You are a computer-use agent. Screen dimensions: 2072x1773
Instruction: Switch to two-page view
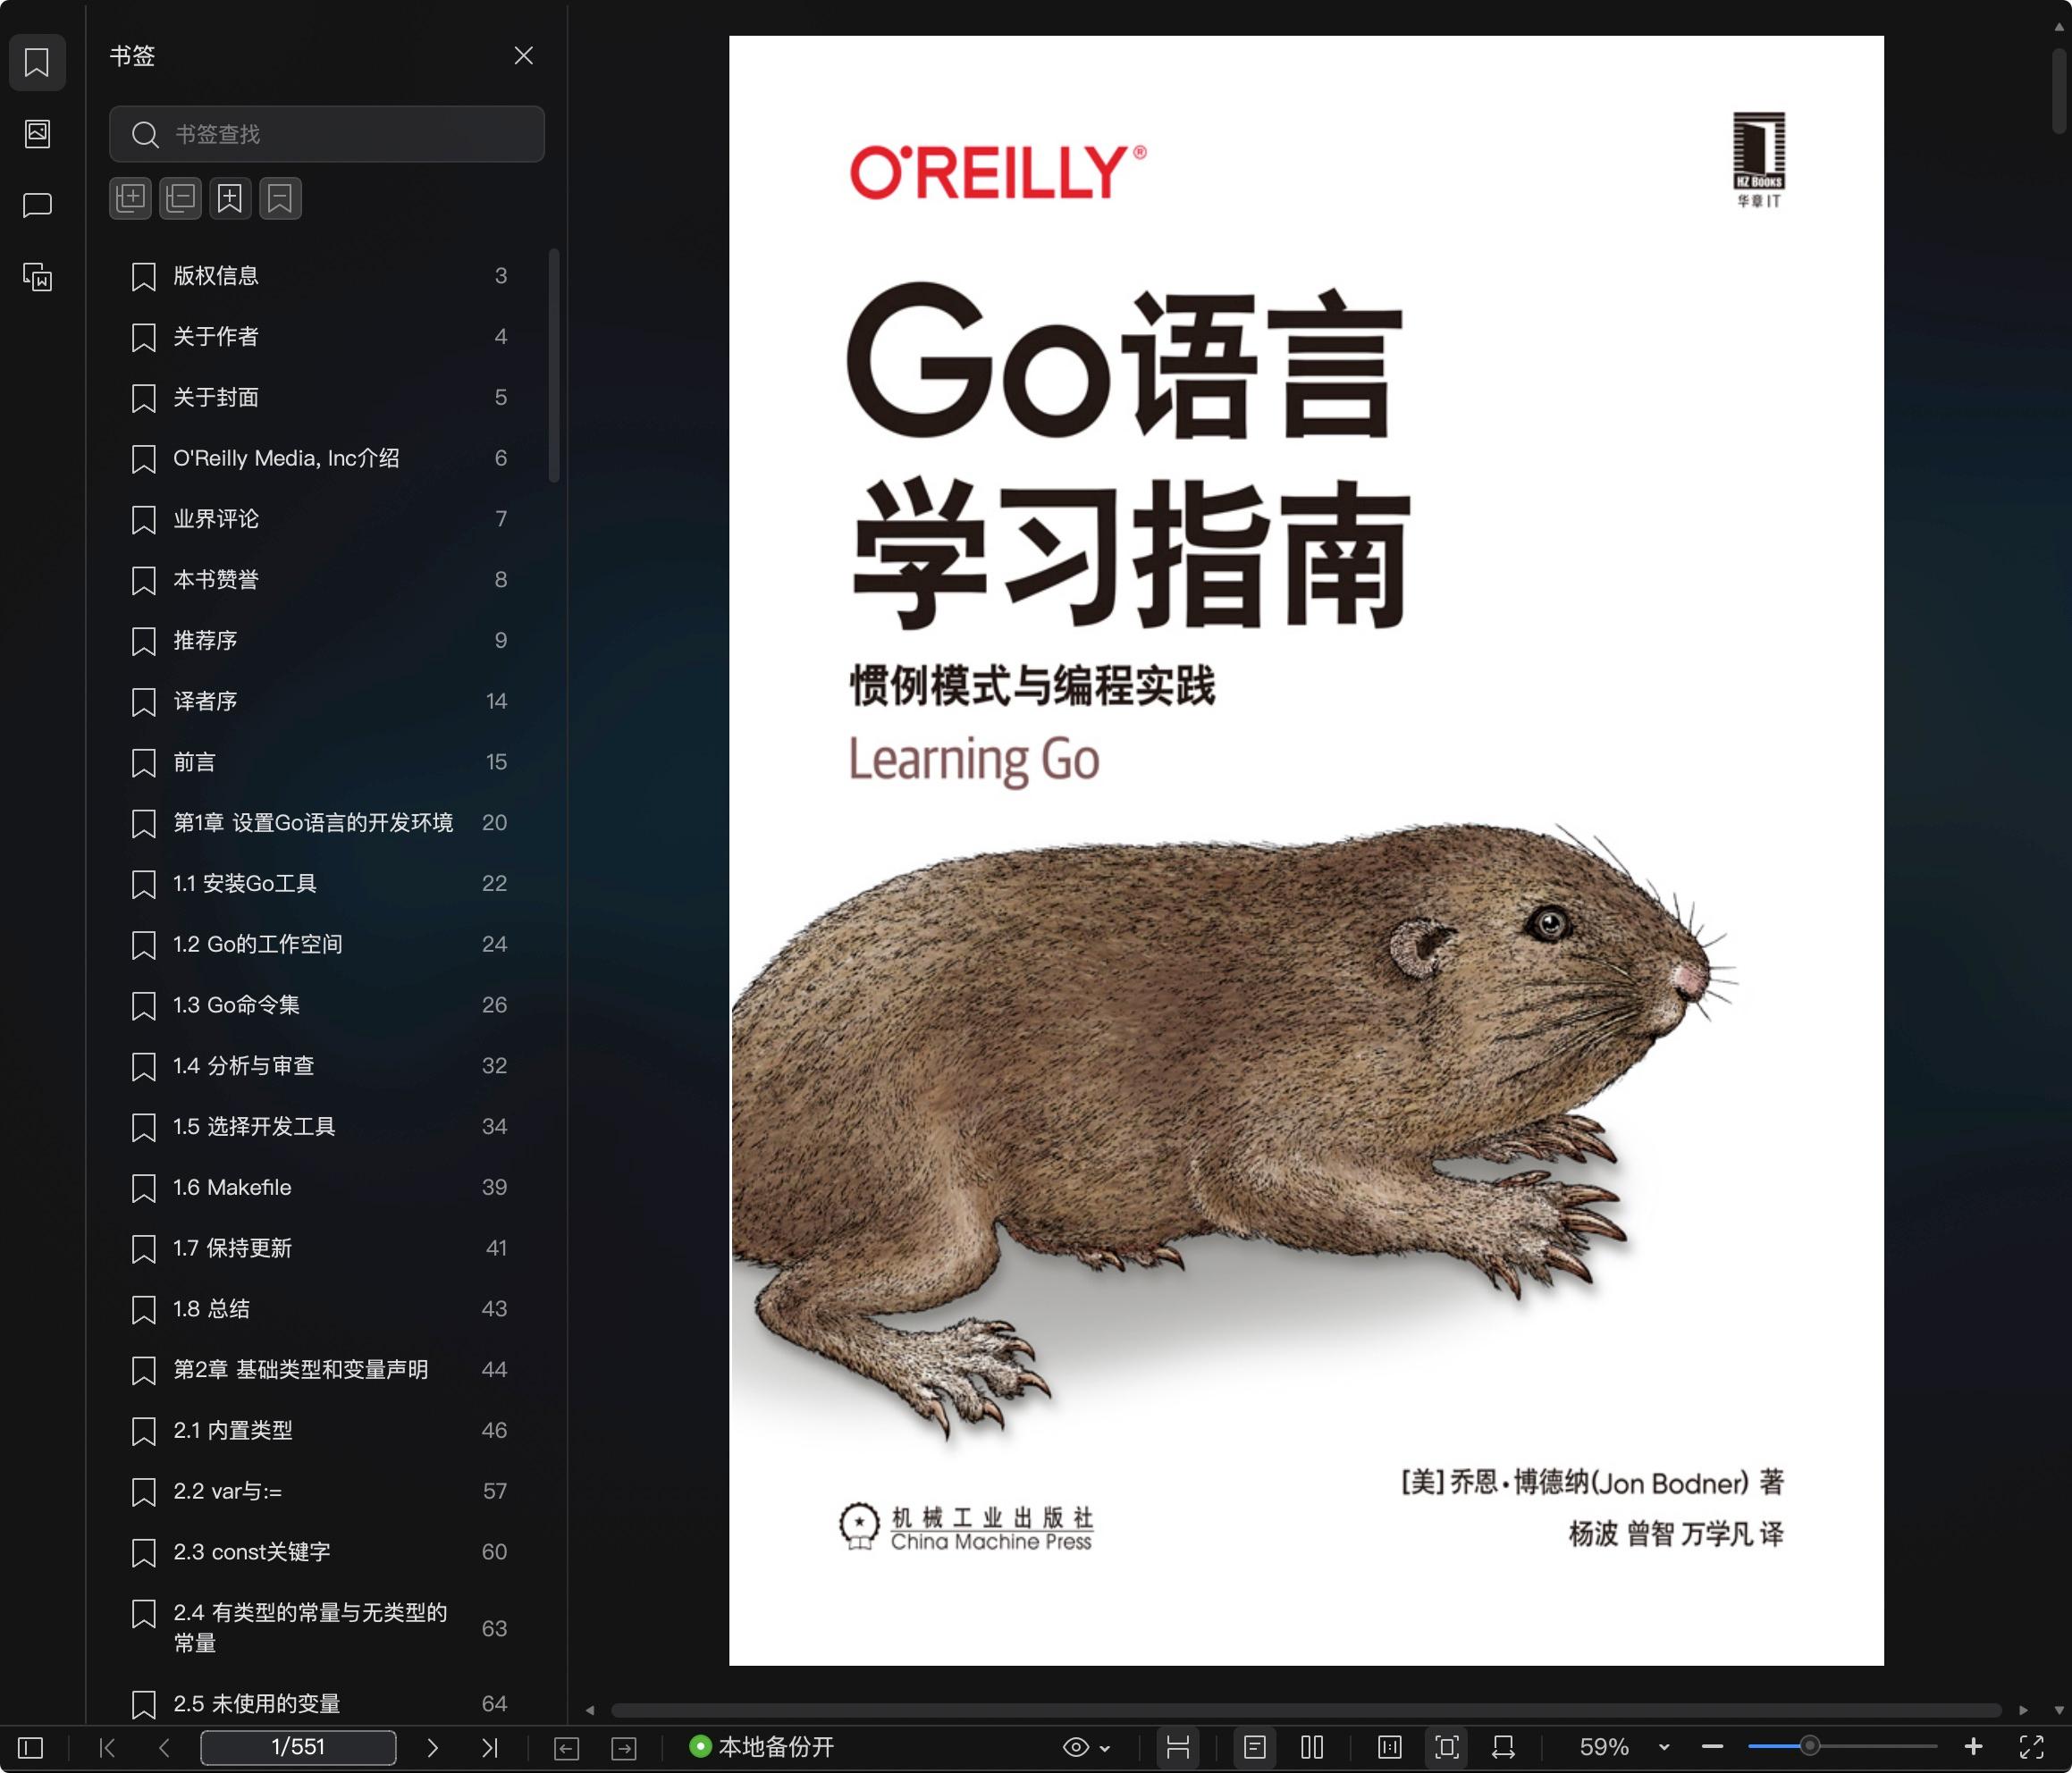1312,1747
